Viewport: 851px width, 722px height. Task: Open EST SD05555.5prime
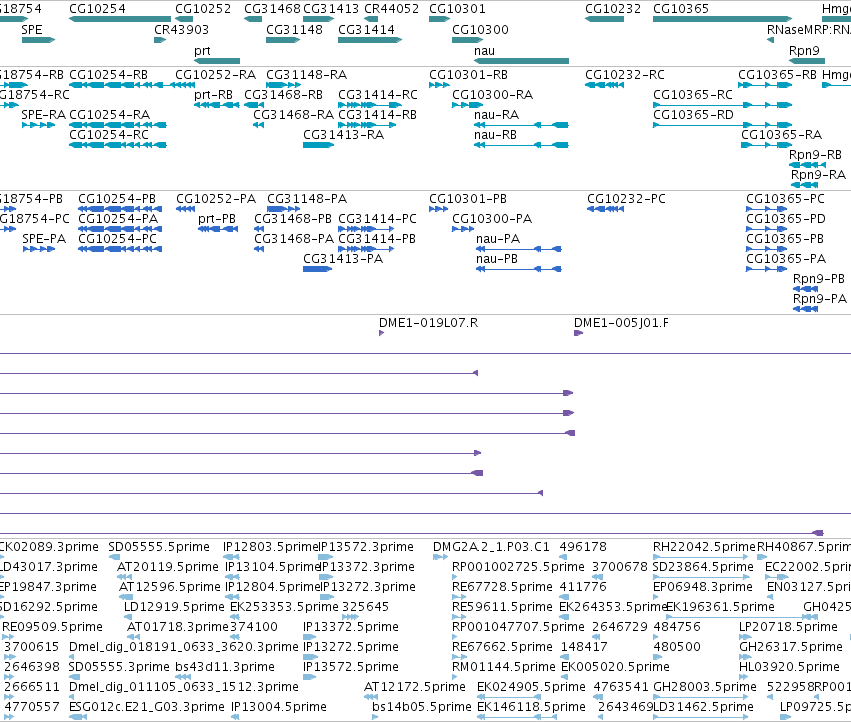pos(159,547)
